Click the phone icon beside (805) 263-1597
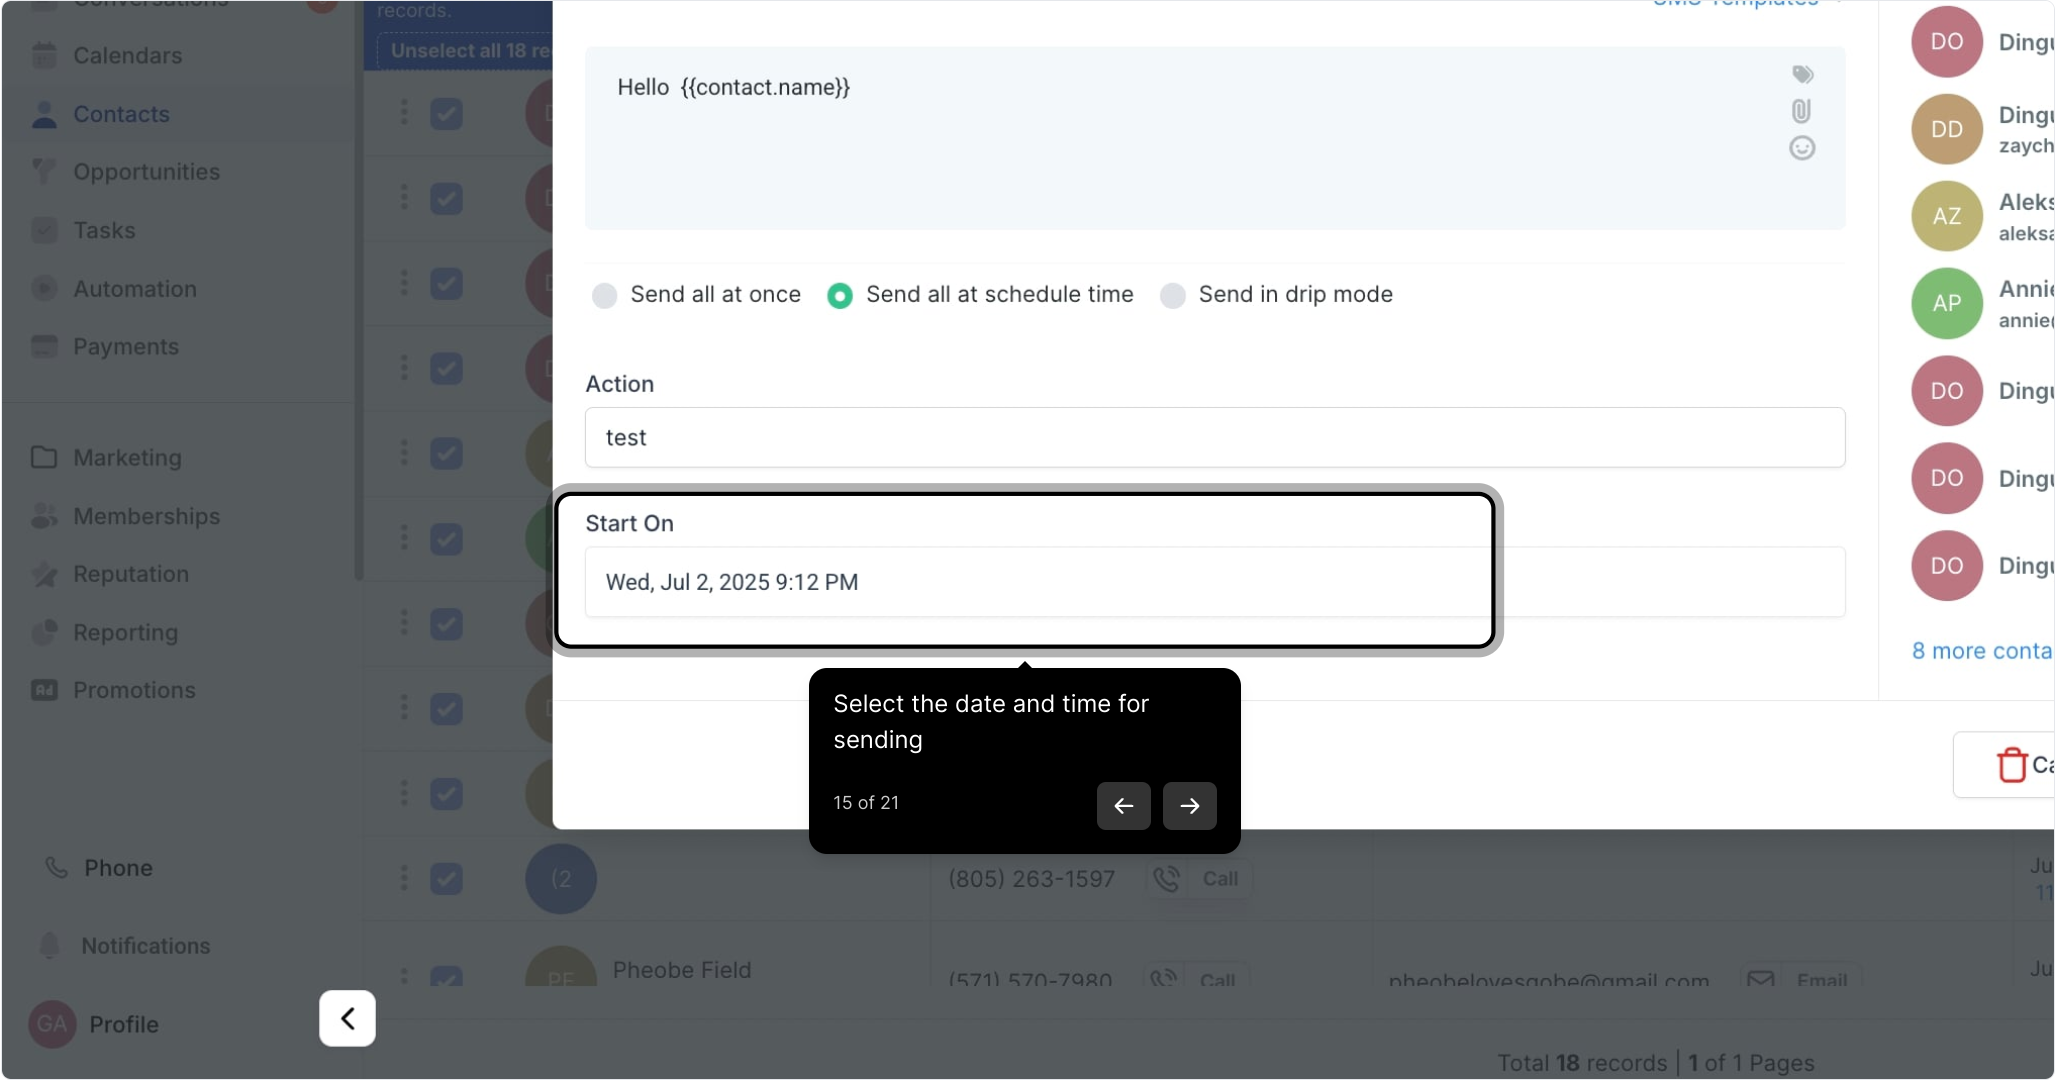 [x=1166, y=879]
